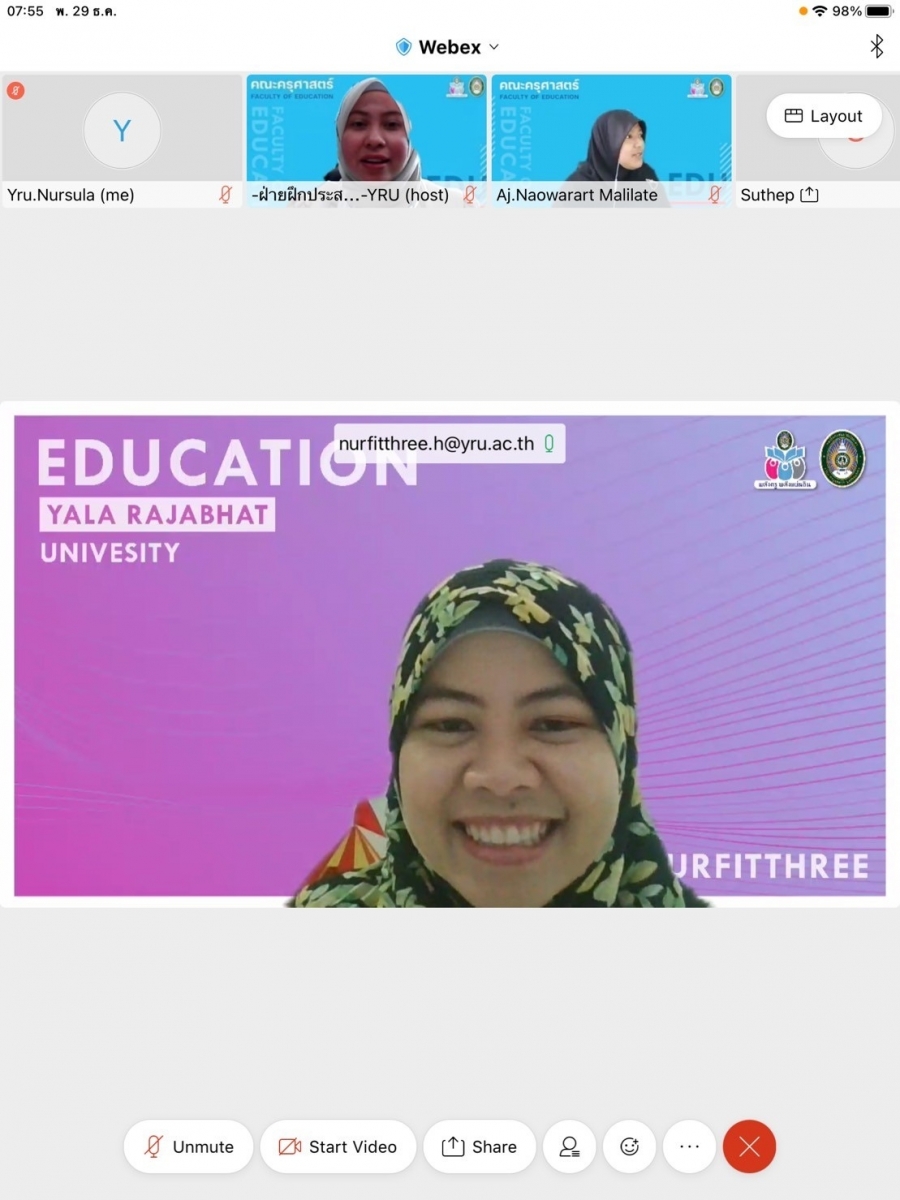This screenshot has height=1200, width=900.
Task: Select Yru.Nursula (me) avatar tile
Action: (x=121, y=130)
